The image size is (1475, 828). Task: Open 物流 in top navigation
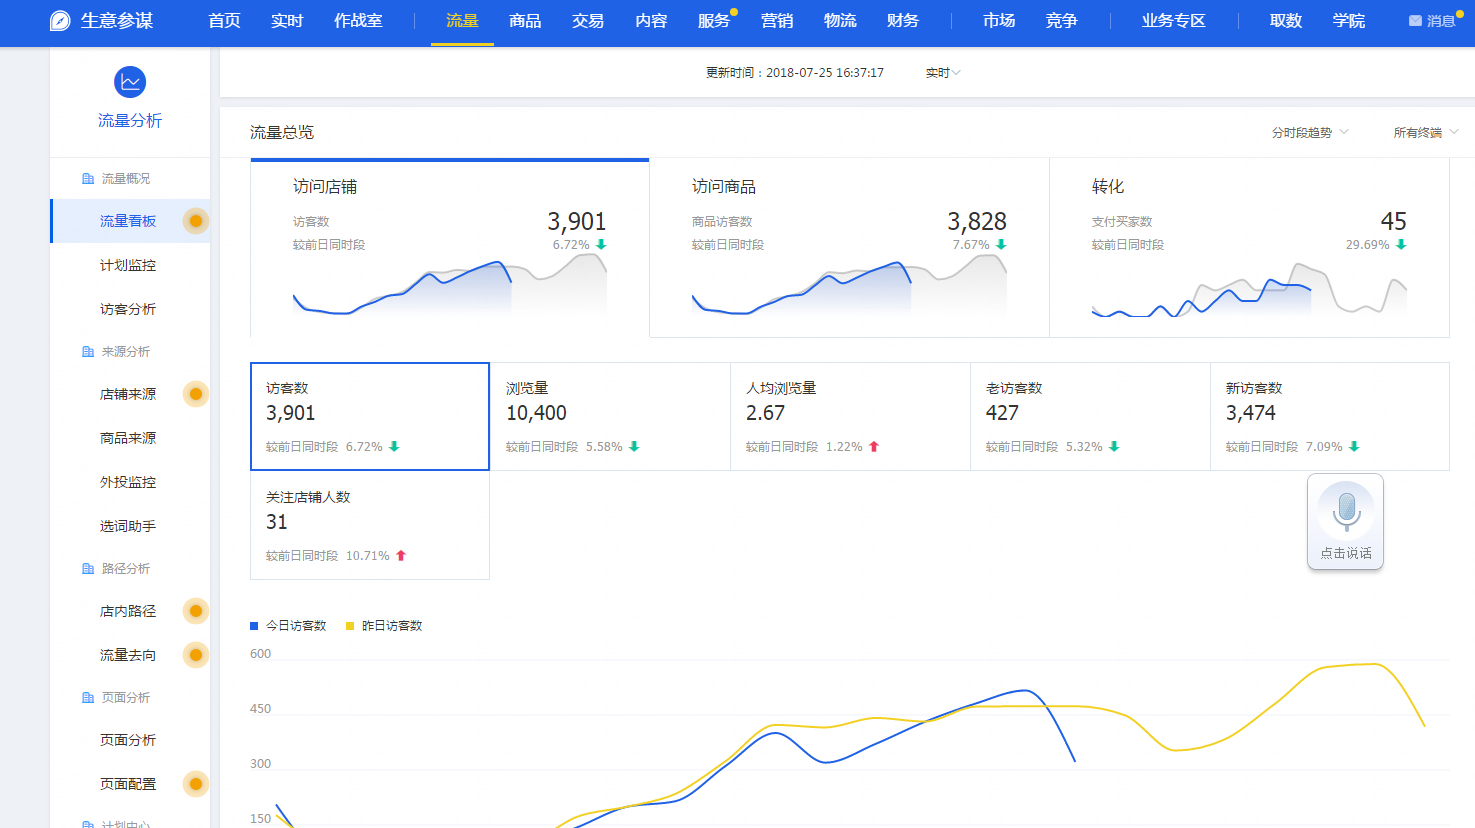pyautogui.click(x=840, y=21)
